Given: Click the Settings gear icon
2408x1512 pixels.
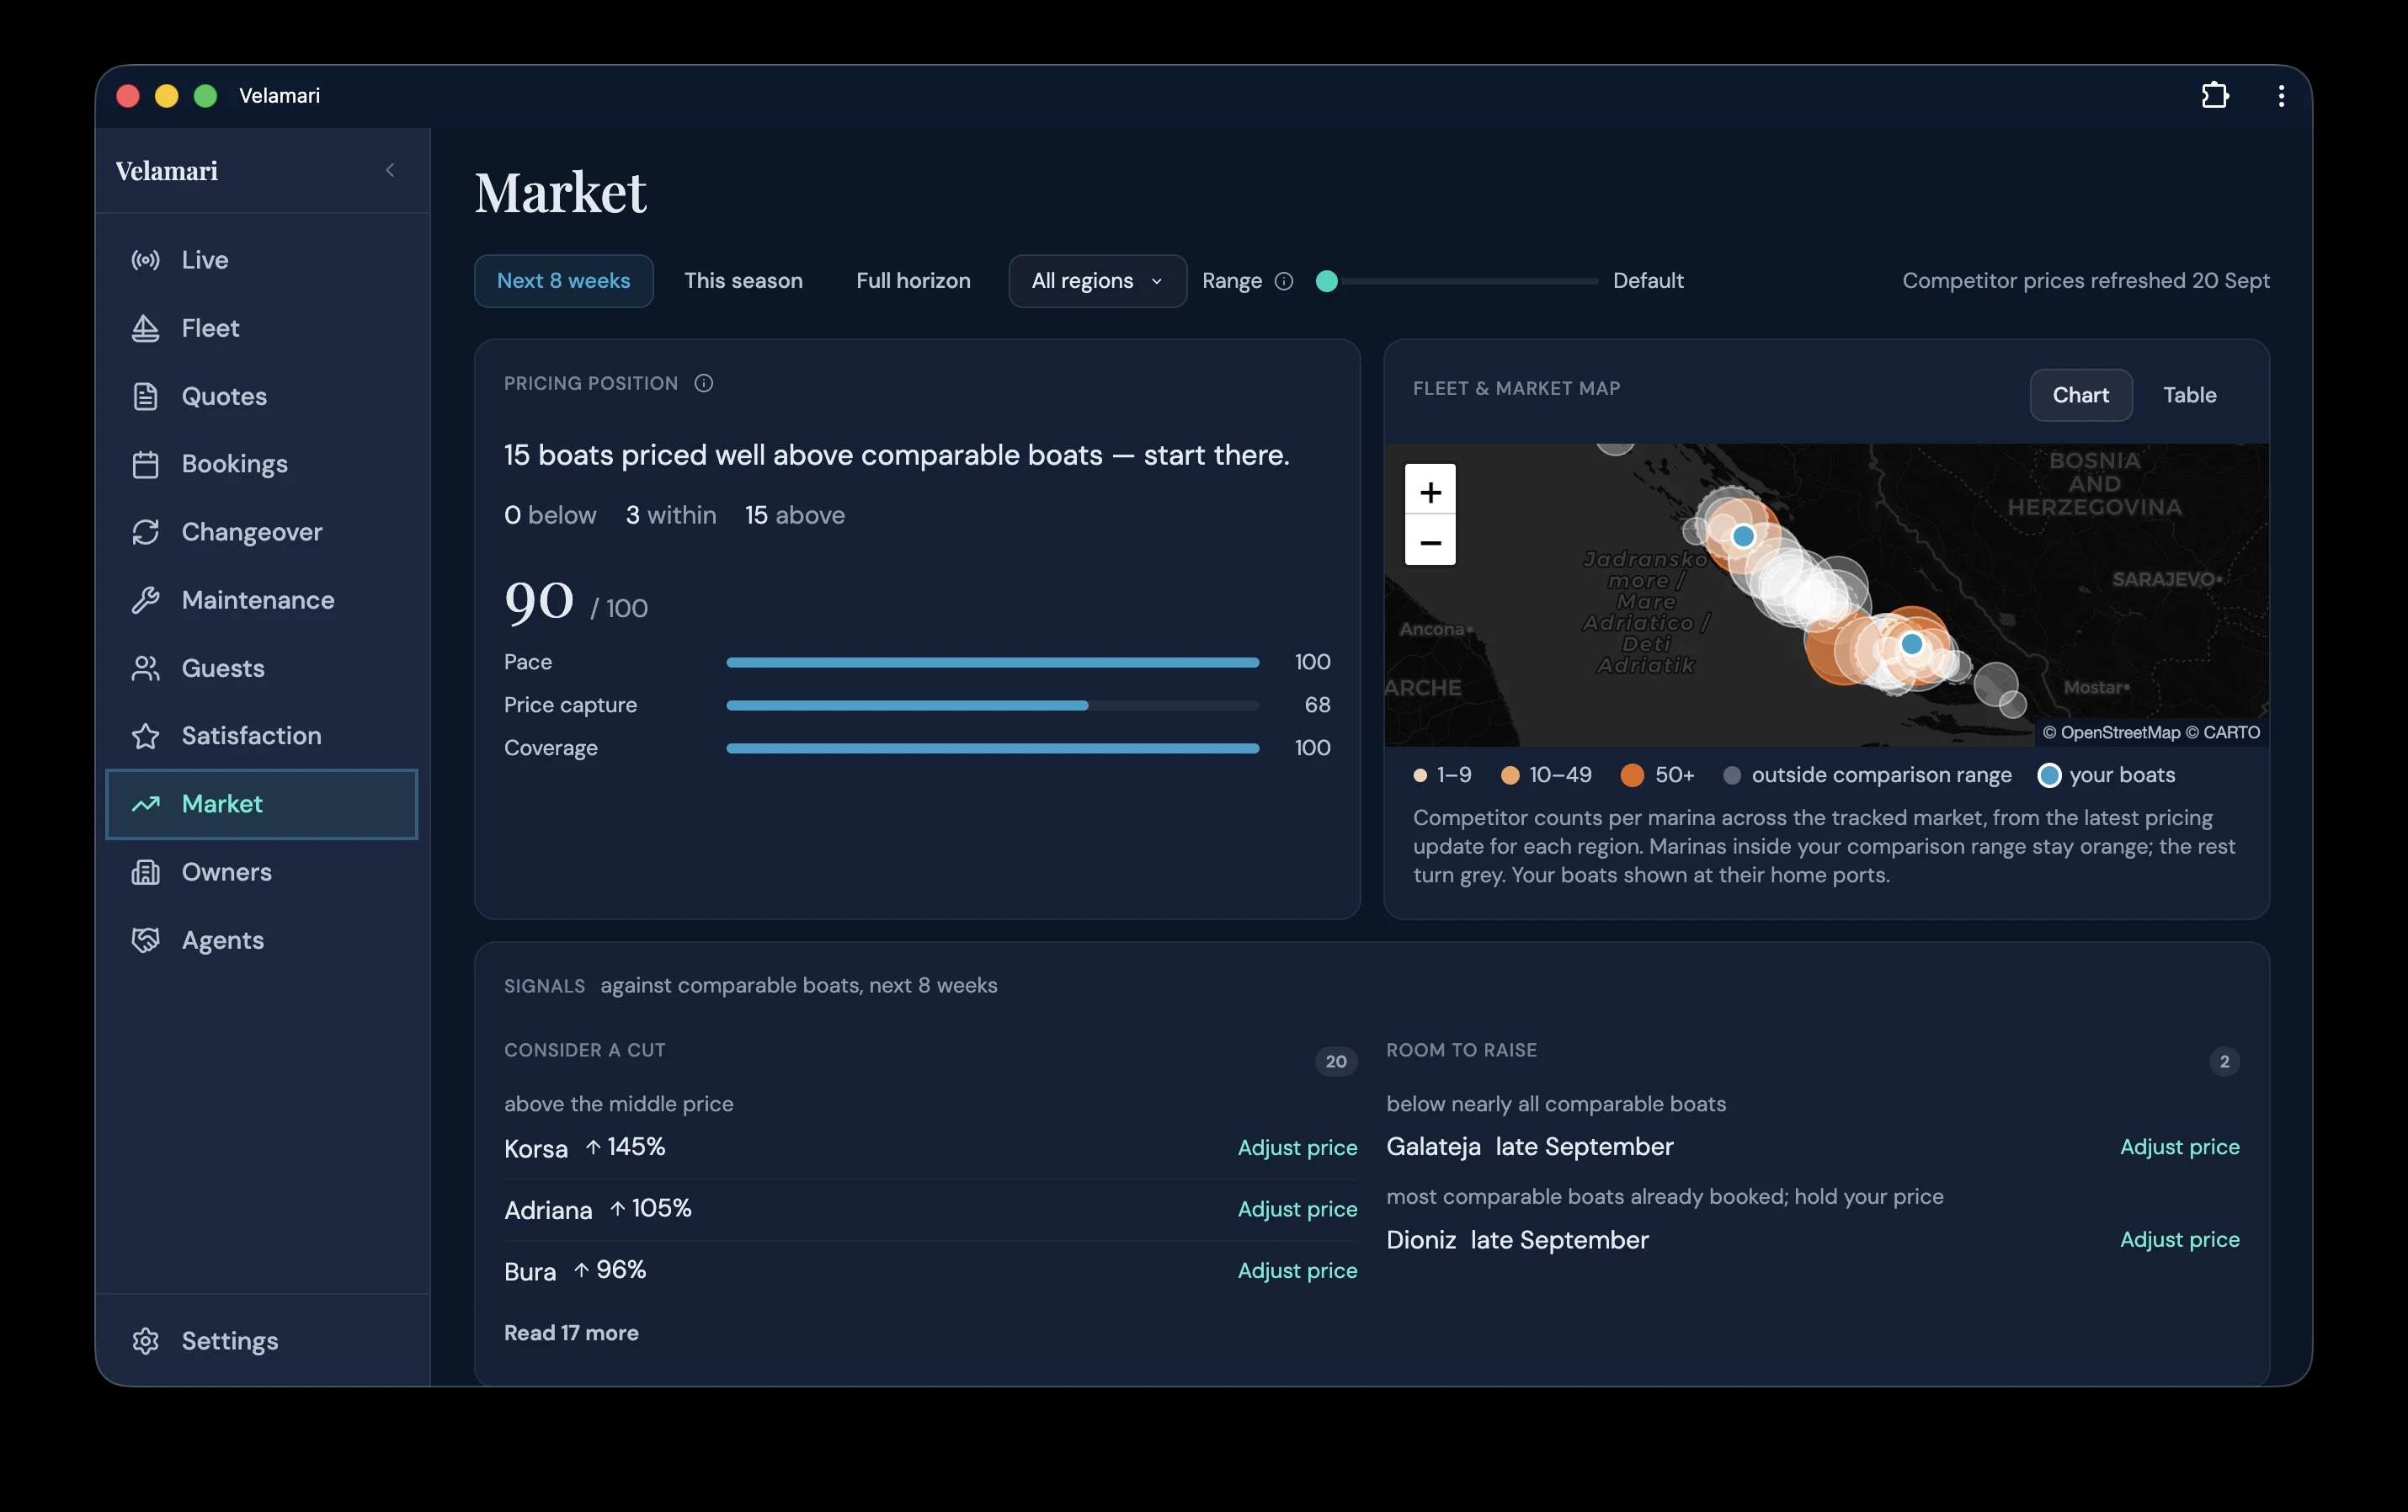Looking at the screenshot, I should tap(146, 1341).
